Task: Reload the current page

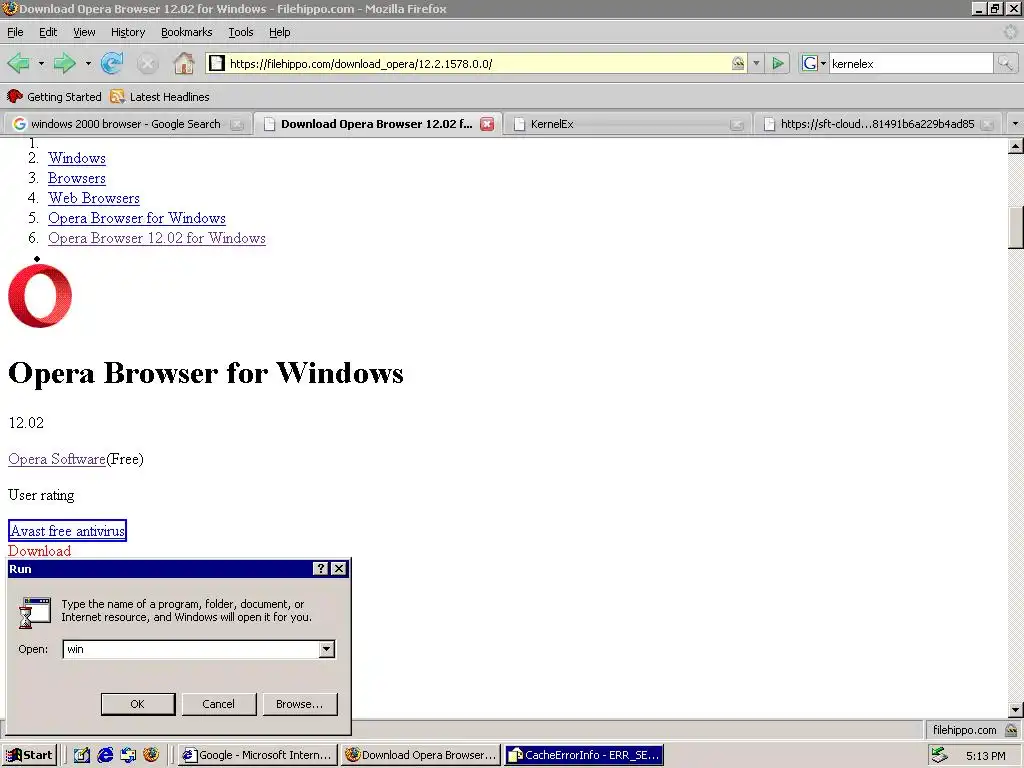Action: tap(112, 63)
